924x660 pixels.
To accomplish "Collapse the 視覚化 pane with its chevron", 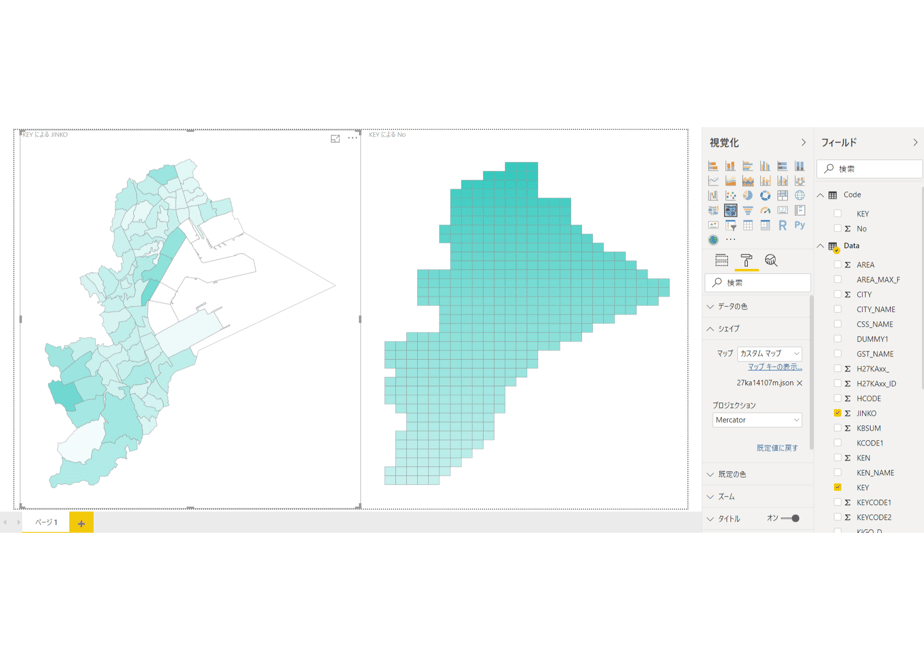I will coord(803,143).
